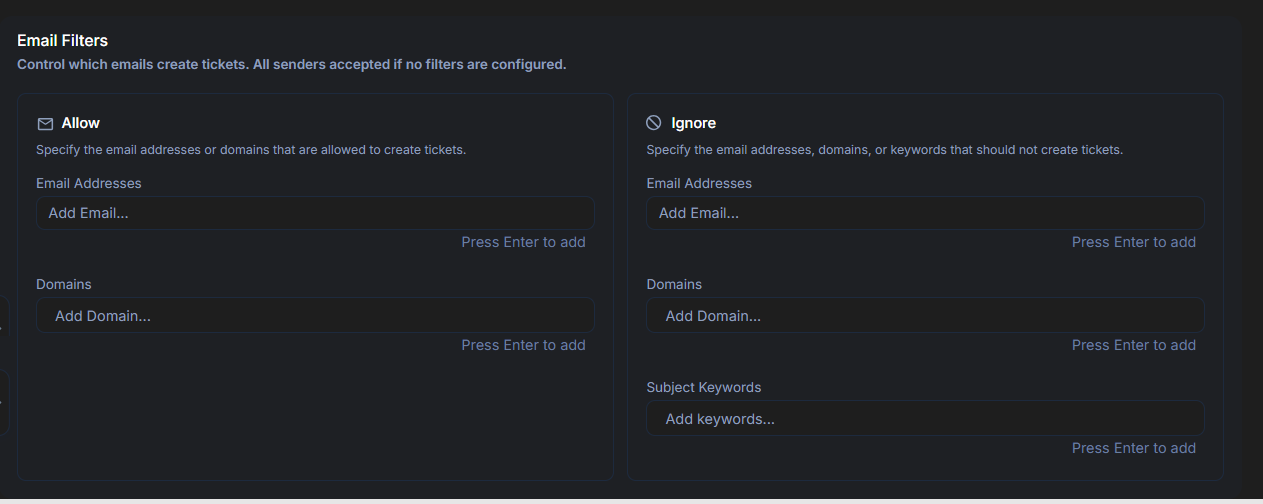
Task: Click the 'Control which emails create tickets' description
Action: pyautogui.click(x=292, y=65)
